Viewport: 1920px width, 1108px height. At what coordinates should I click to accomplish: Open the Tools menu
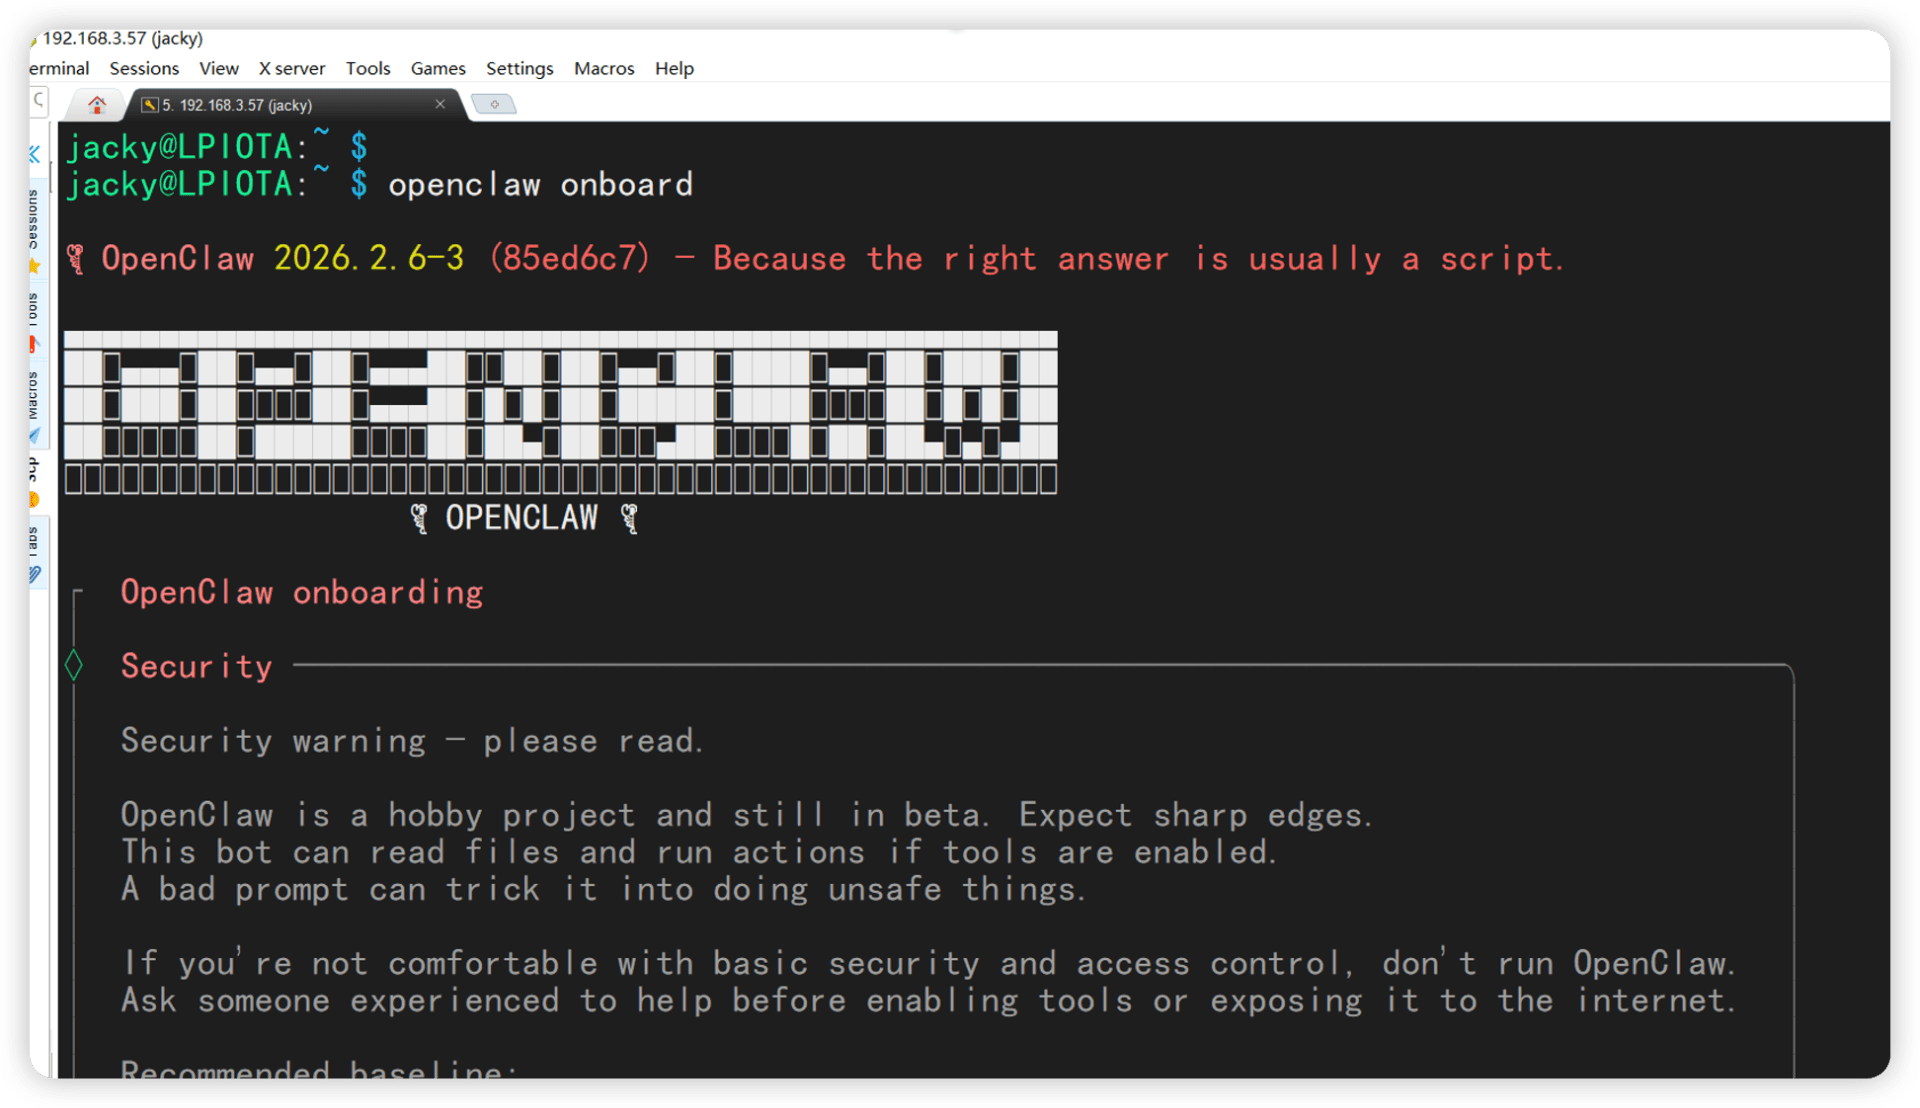point(368,68)
